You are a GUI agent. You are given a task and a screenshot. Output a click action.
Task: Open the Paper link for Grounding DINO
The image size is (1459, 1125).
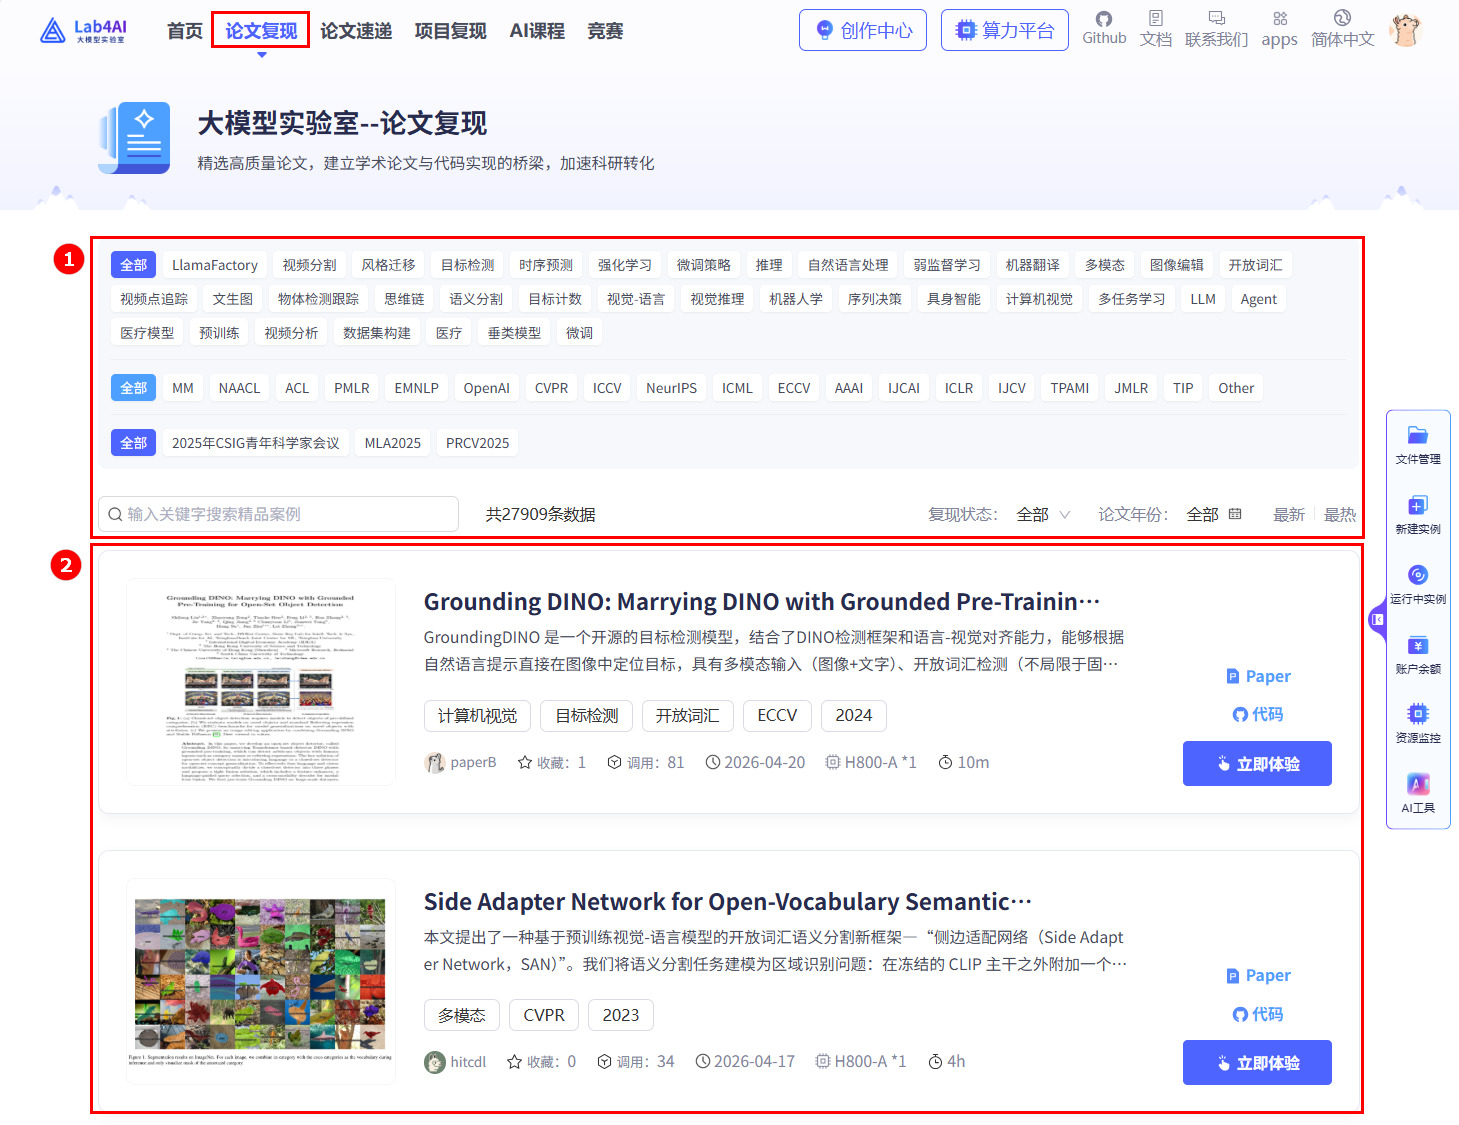1258,676
